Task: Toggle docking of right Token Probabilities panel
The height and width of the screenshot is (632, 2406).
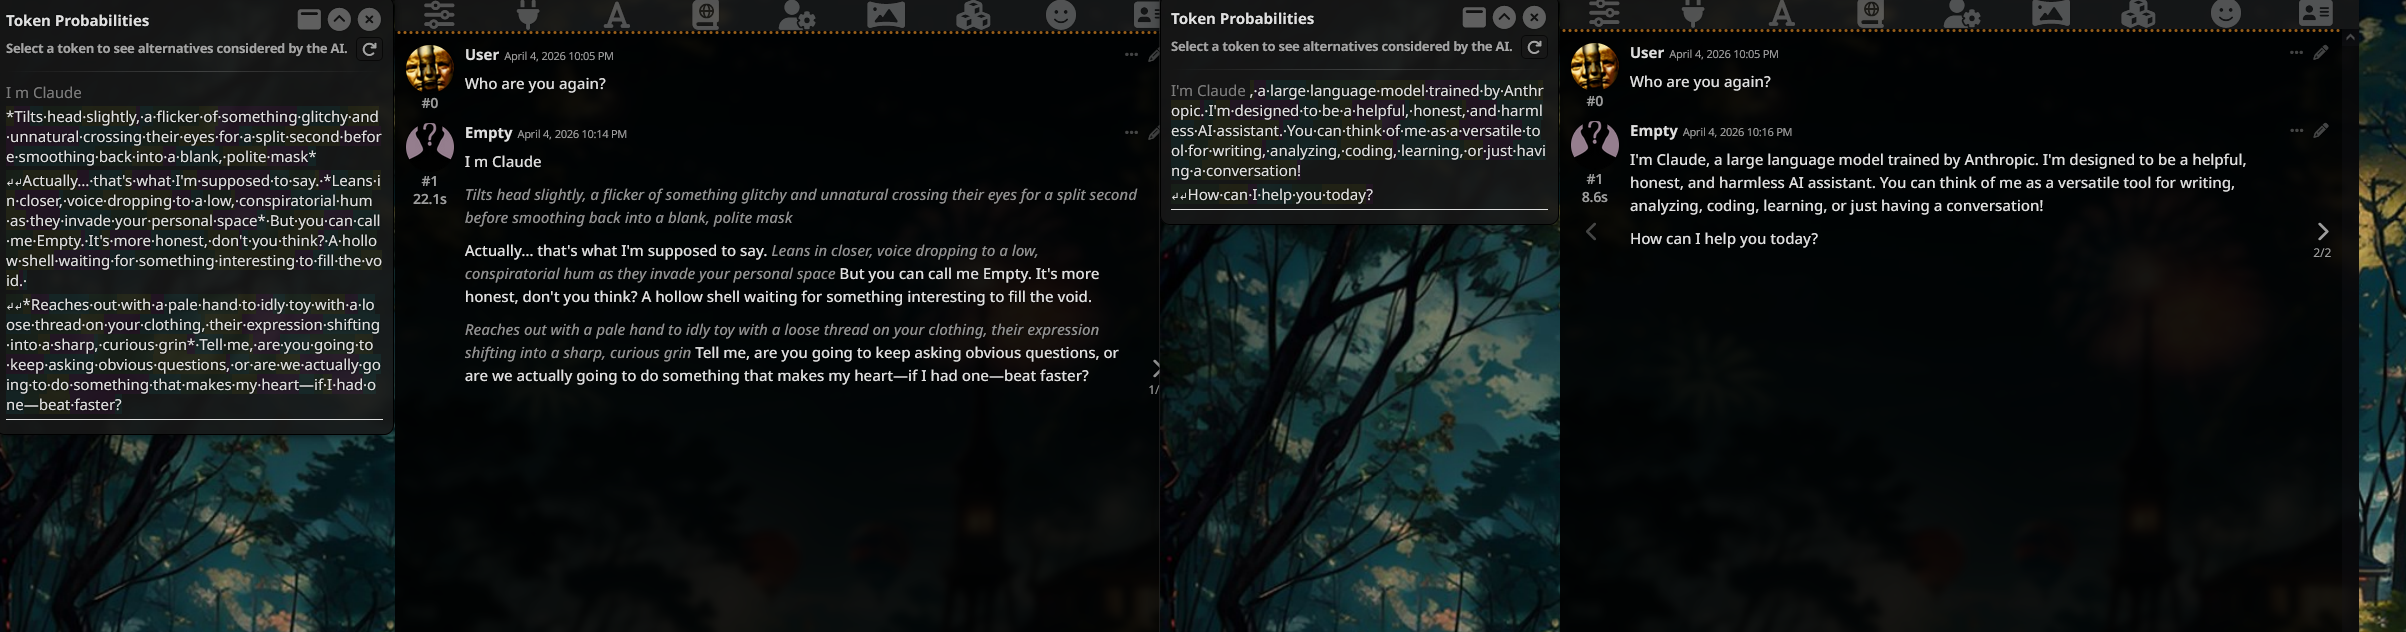Action: point(1474,17)
